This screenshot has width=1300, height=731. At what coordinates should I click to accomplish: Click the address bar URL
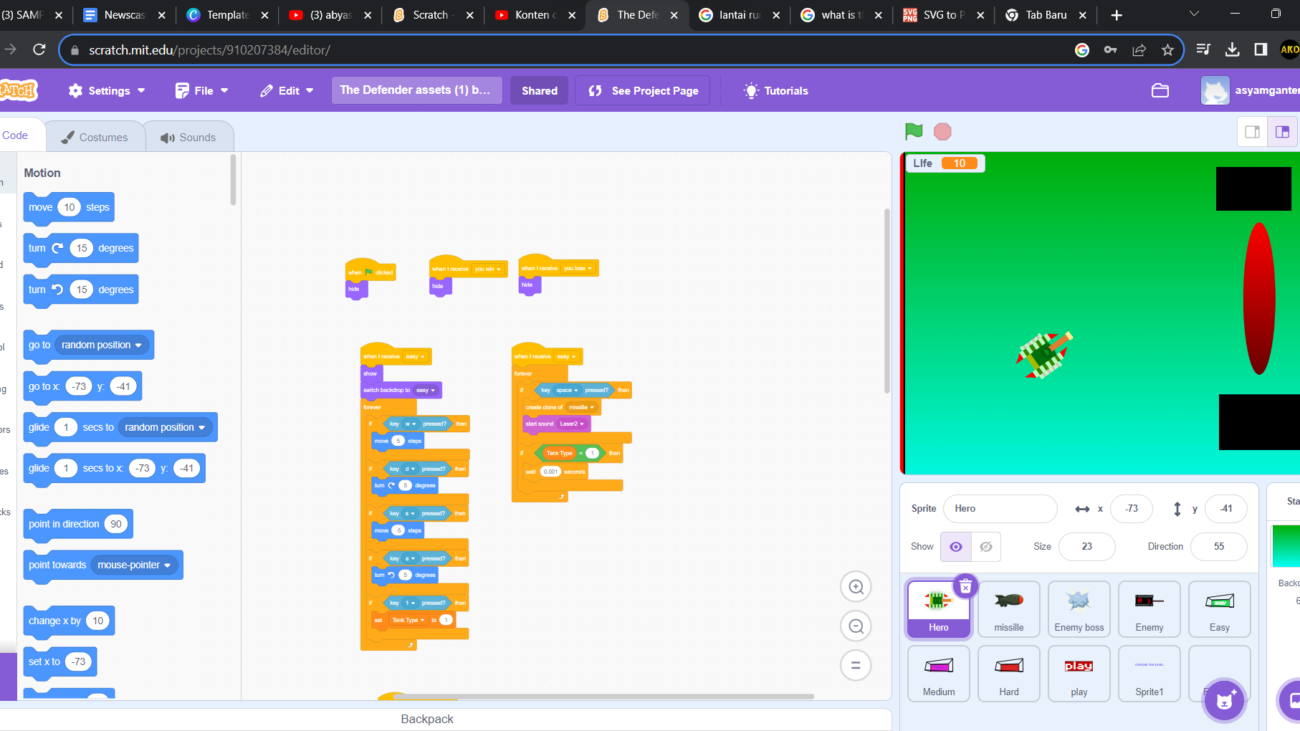click(209, 50)
